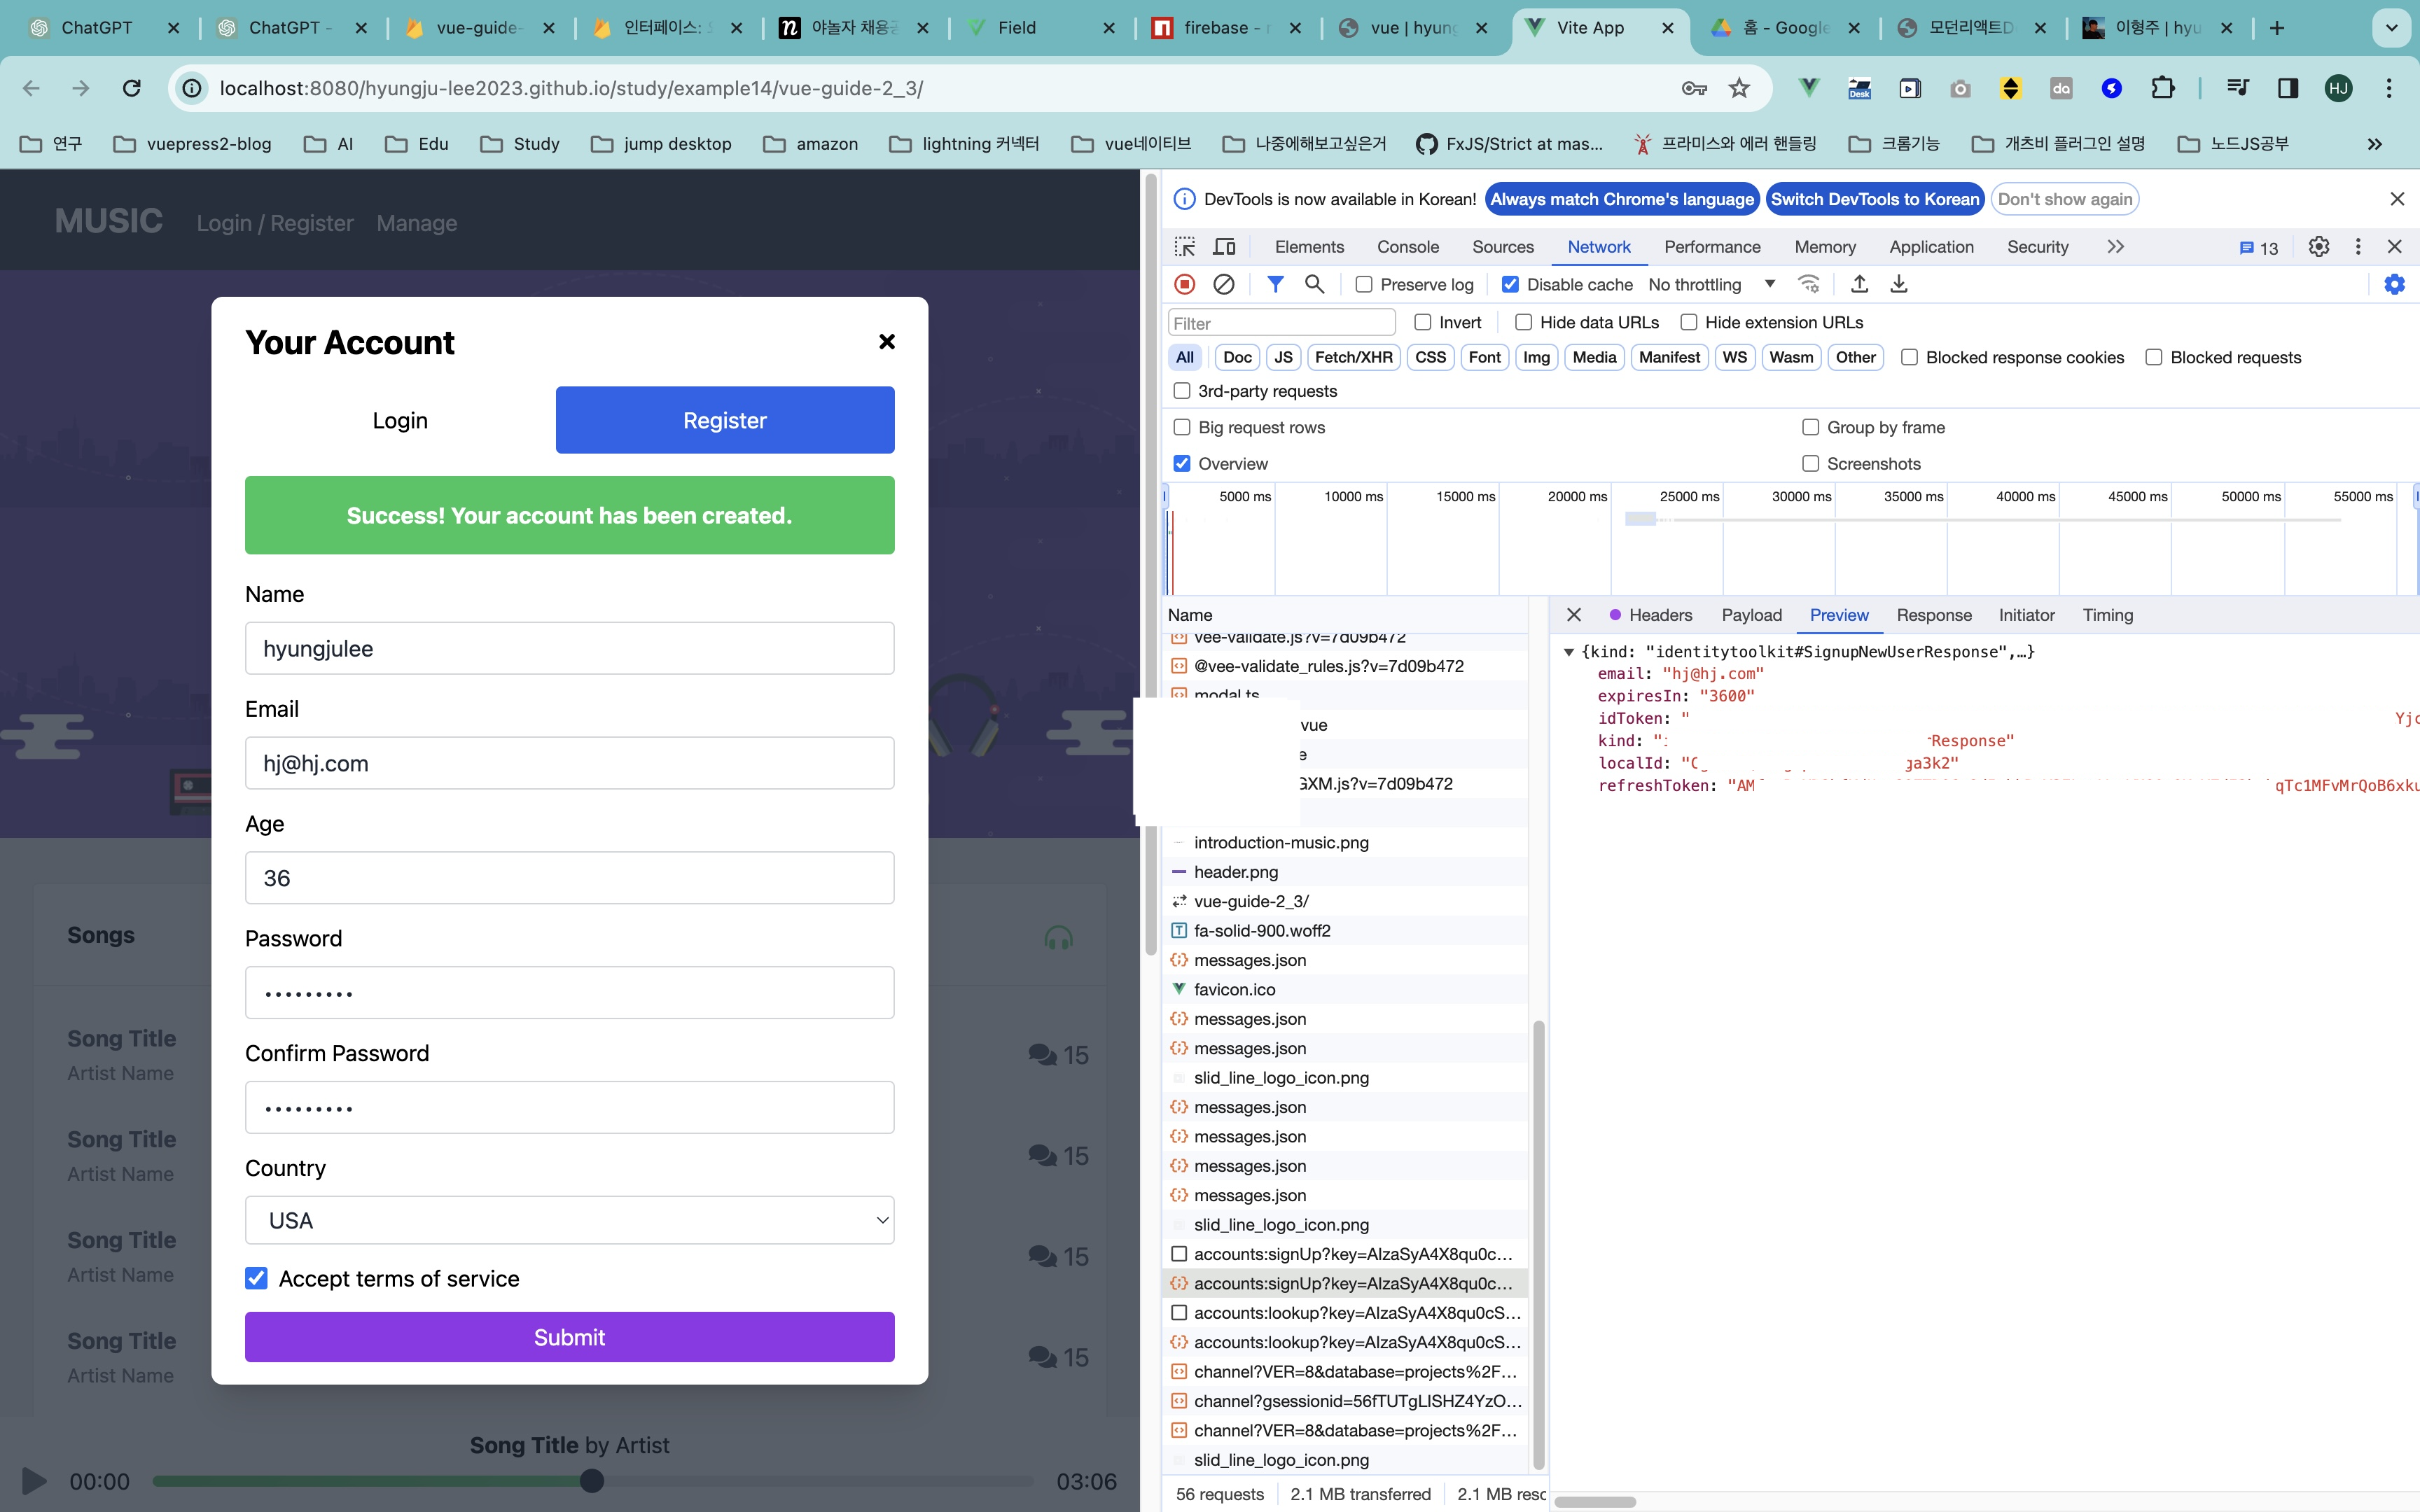
Task: Toggle Preserve log checkbox
Action: 1363,285
